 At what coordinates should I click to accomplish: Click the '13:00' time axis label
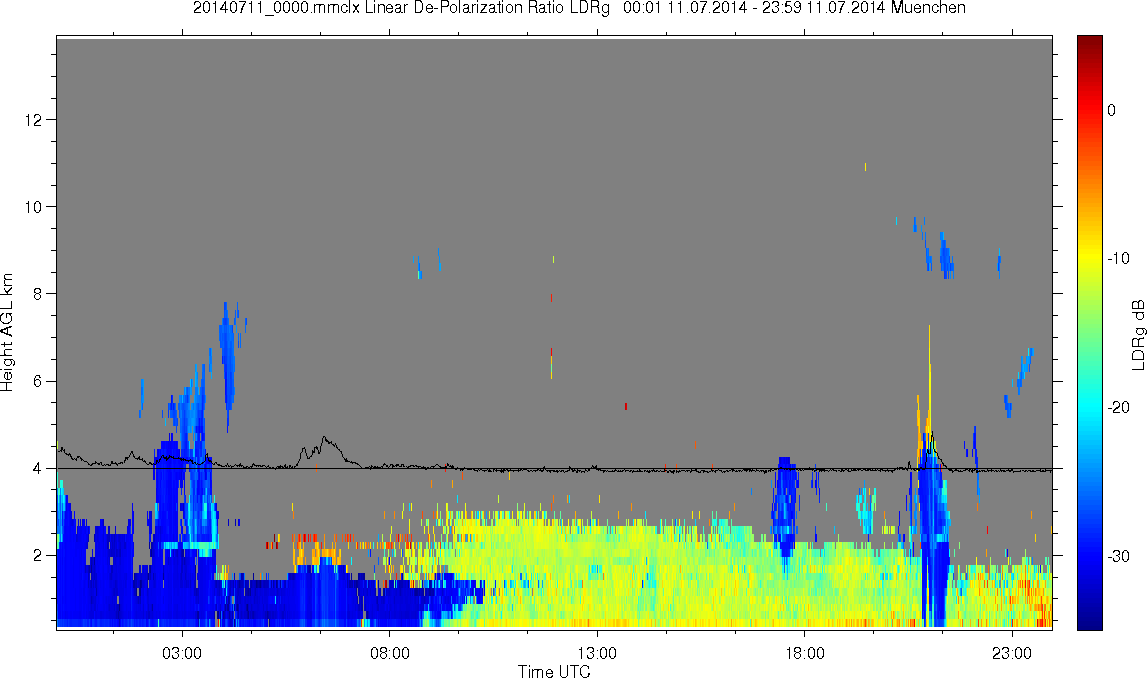click(x=597, y=653)
